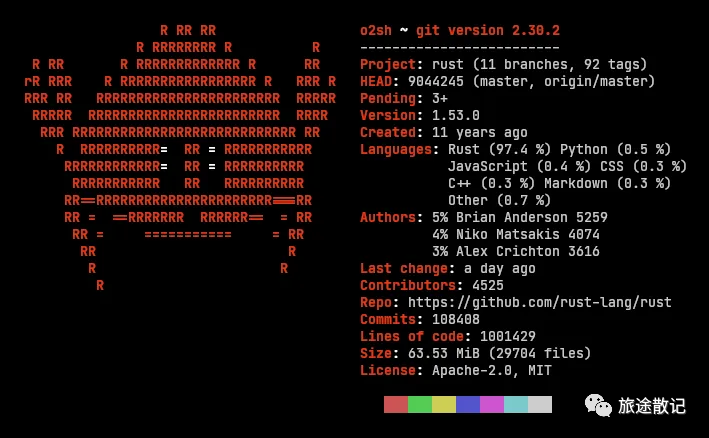Viewport: 709px width, 438px height.
Task: Click the light gray color swatch
Action: 540,405
